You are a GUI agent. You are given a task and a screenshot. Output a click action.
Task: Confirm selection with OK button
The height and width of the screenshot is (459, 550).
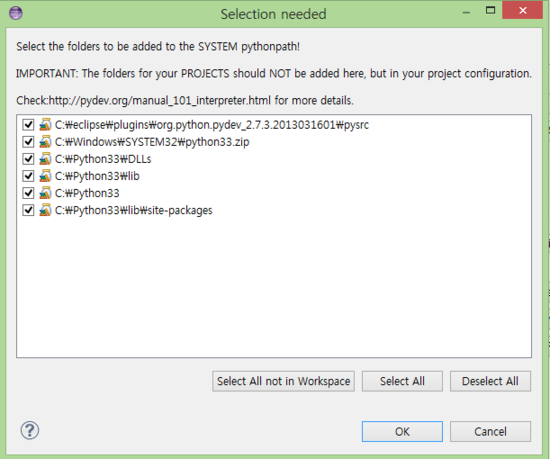click(402, 432)
